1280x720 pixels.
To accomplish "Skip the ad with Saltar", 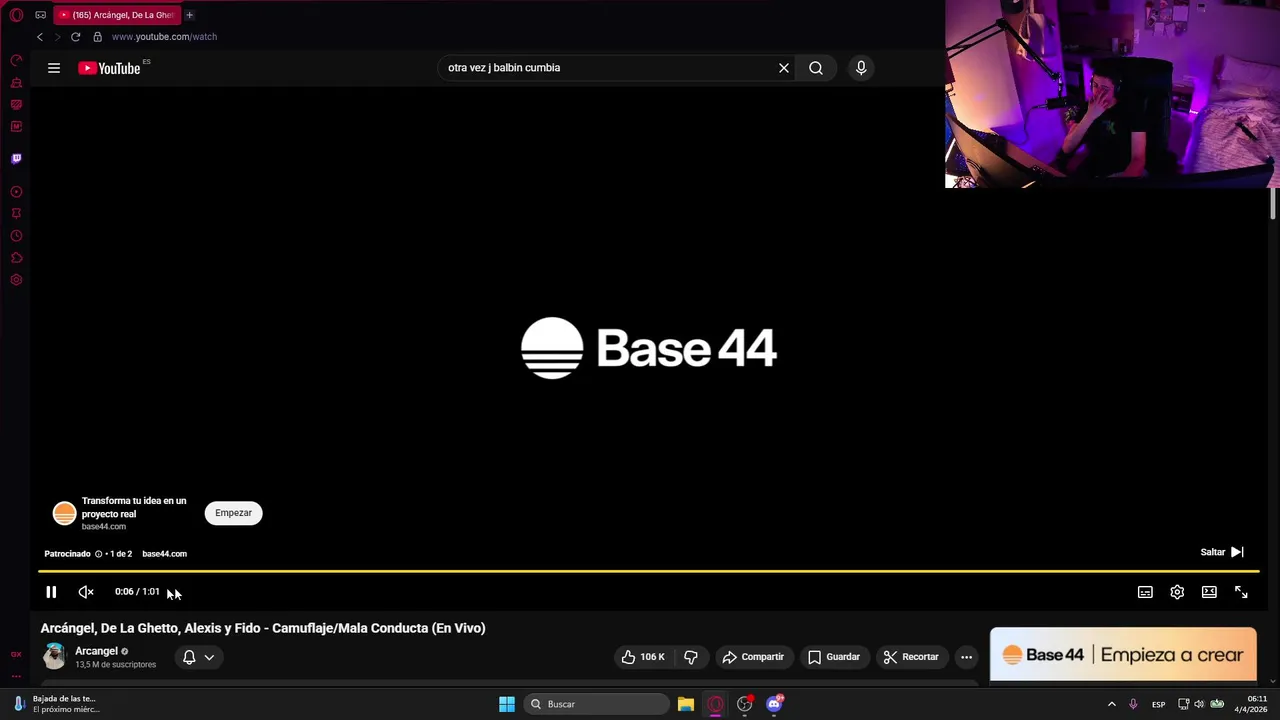I will tap(1222, 552).
